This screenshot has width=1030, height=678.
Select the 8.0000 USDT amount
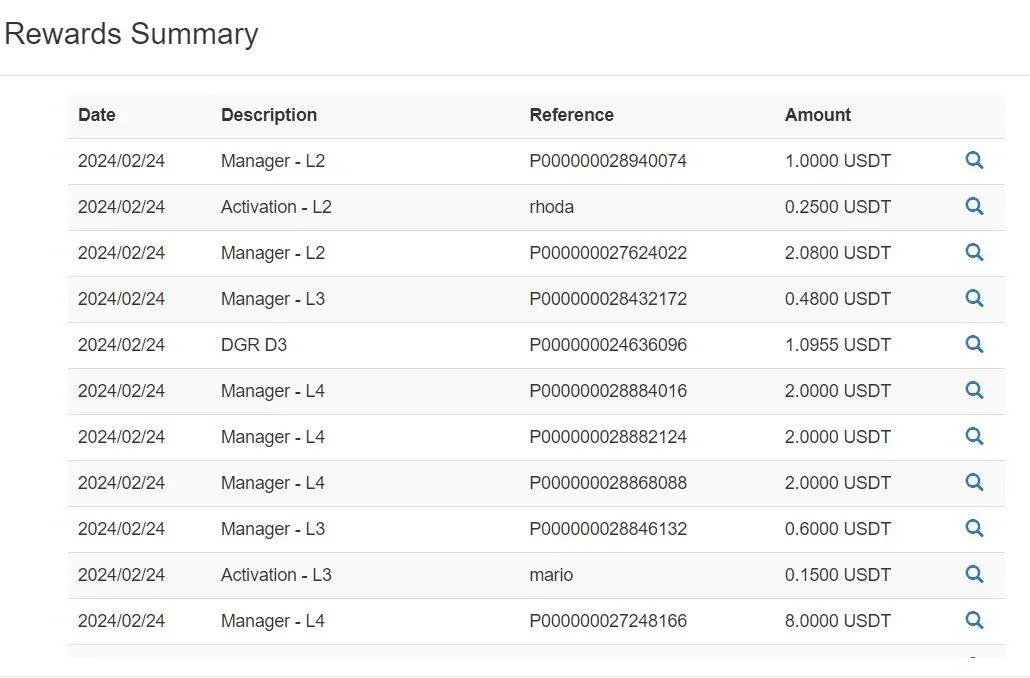[x=838, y=621]
